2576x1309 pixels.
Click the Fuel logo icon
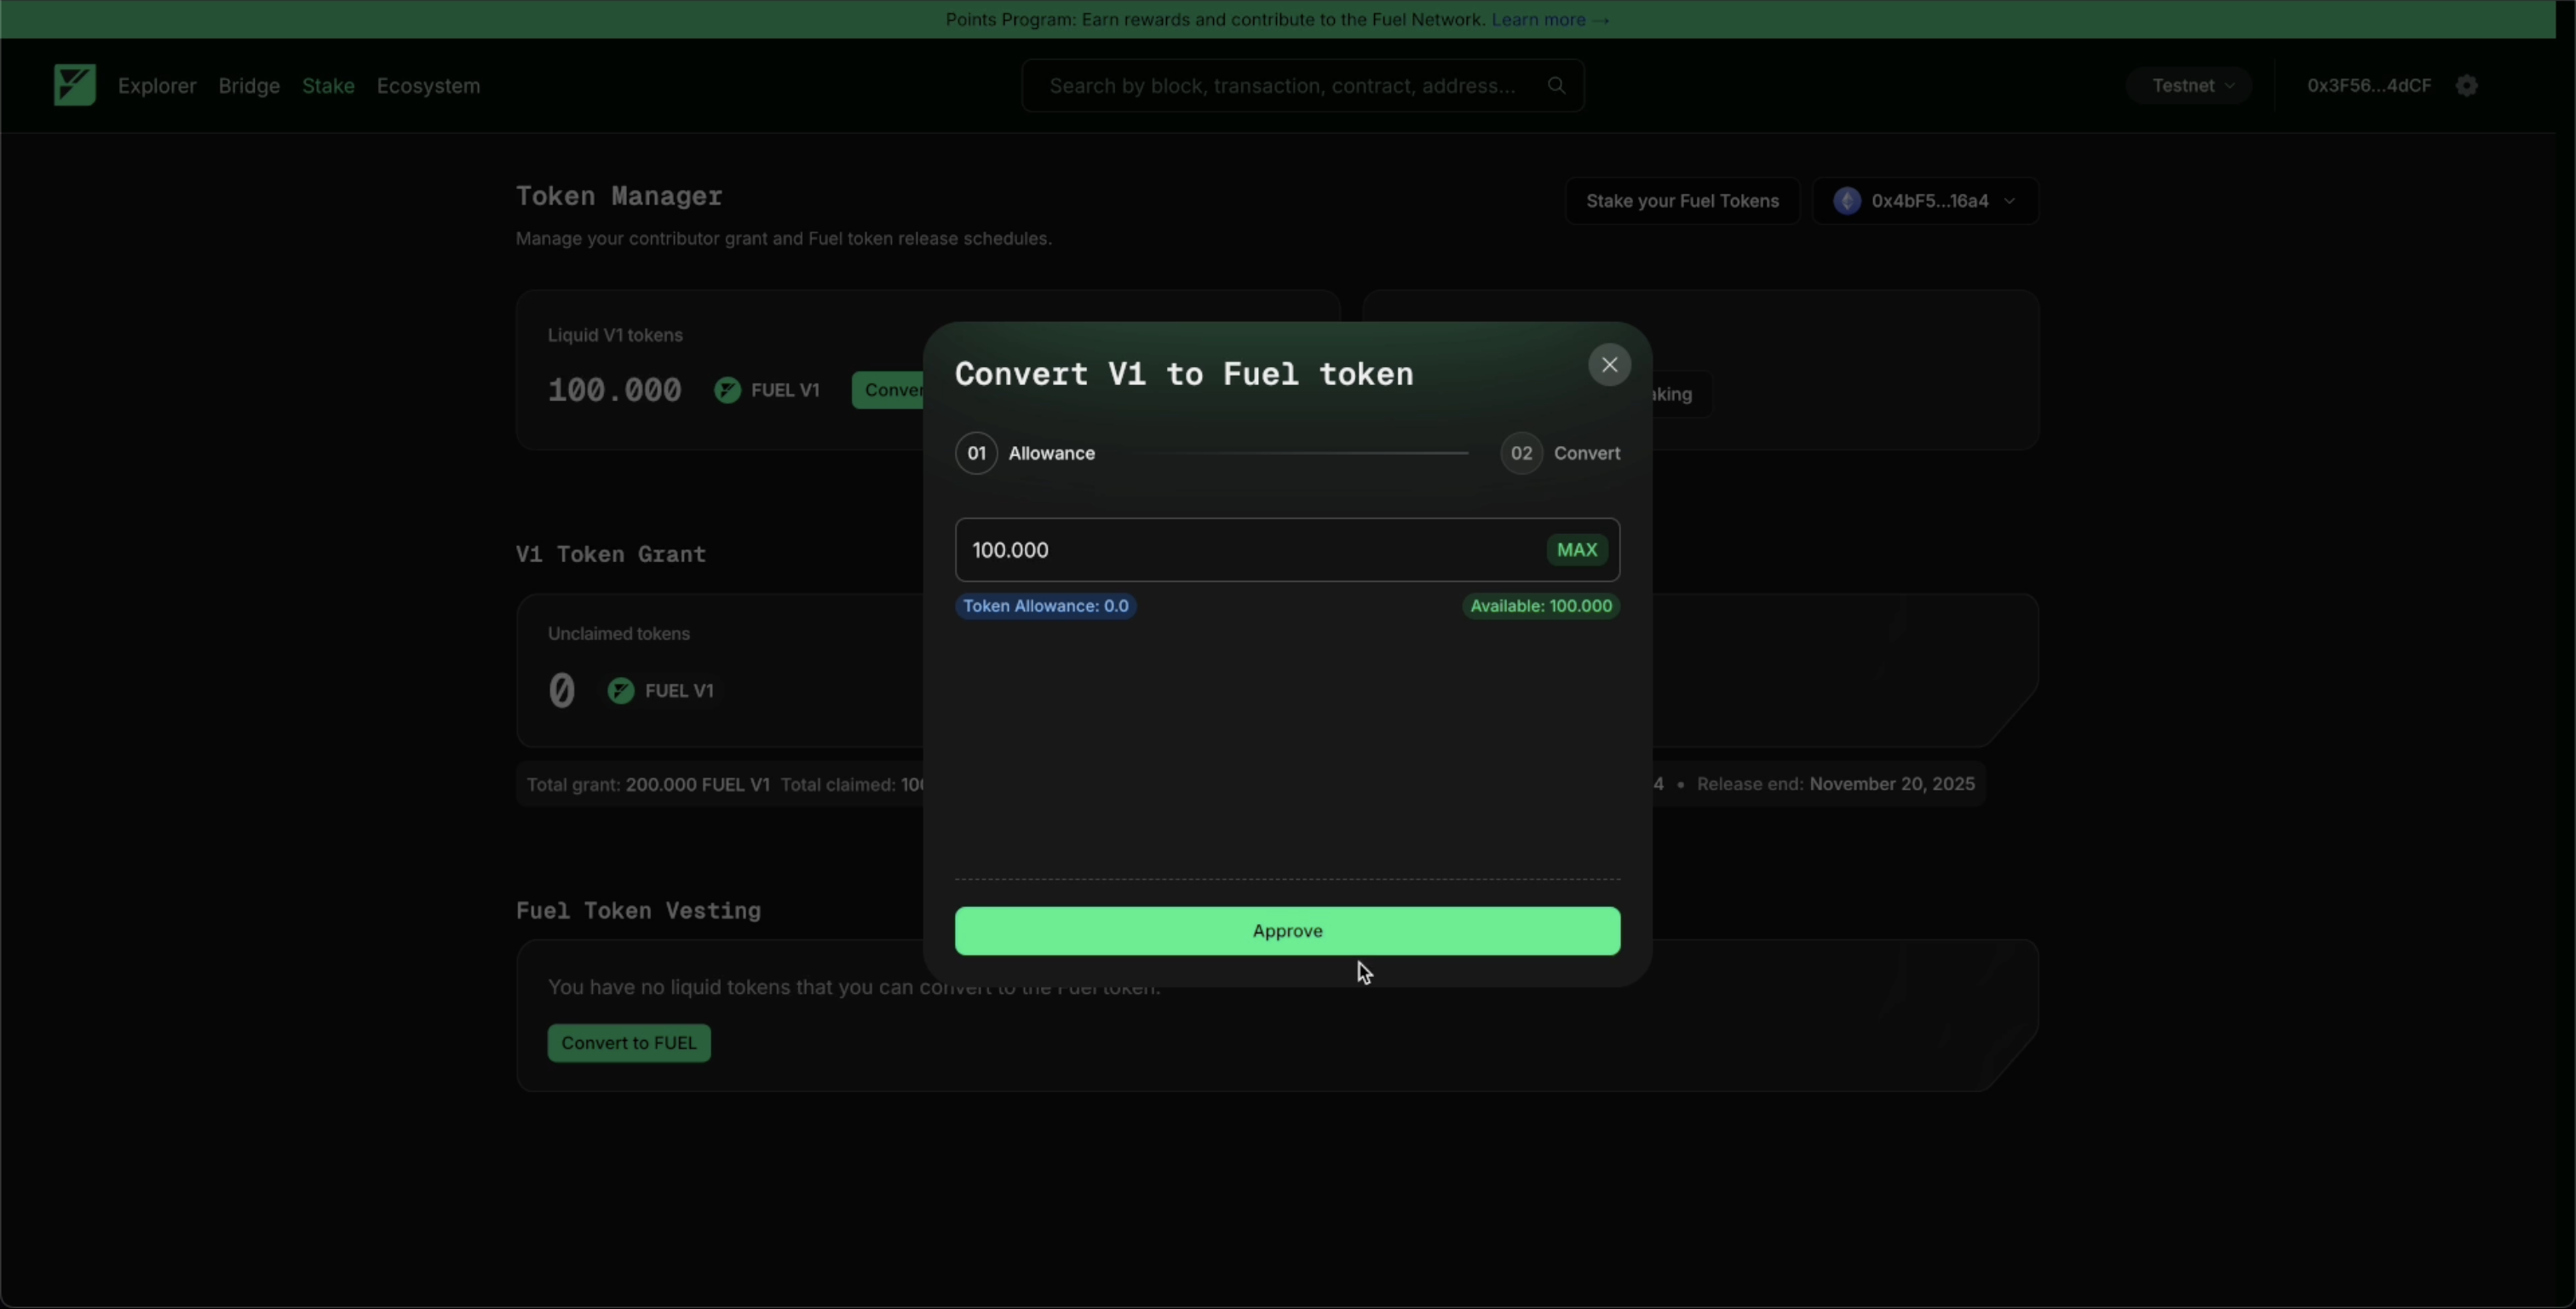[75, 85]
